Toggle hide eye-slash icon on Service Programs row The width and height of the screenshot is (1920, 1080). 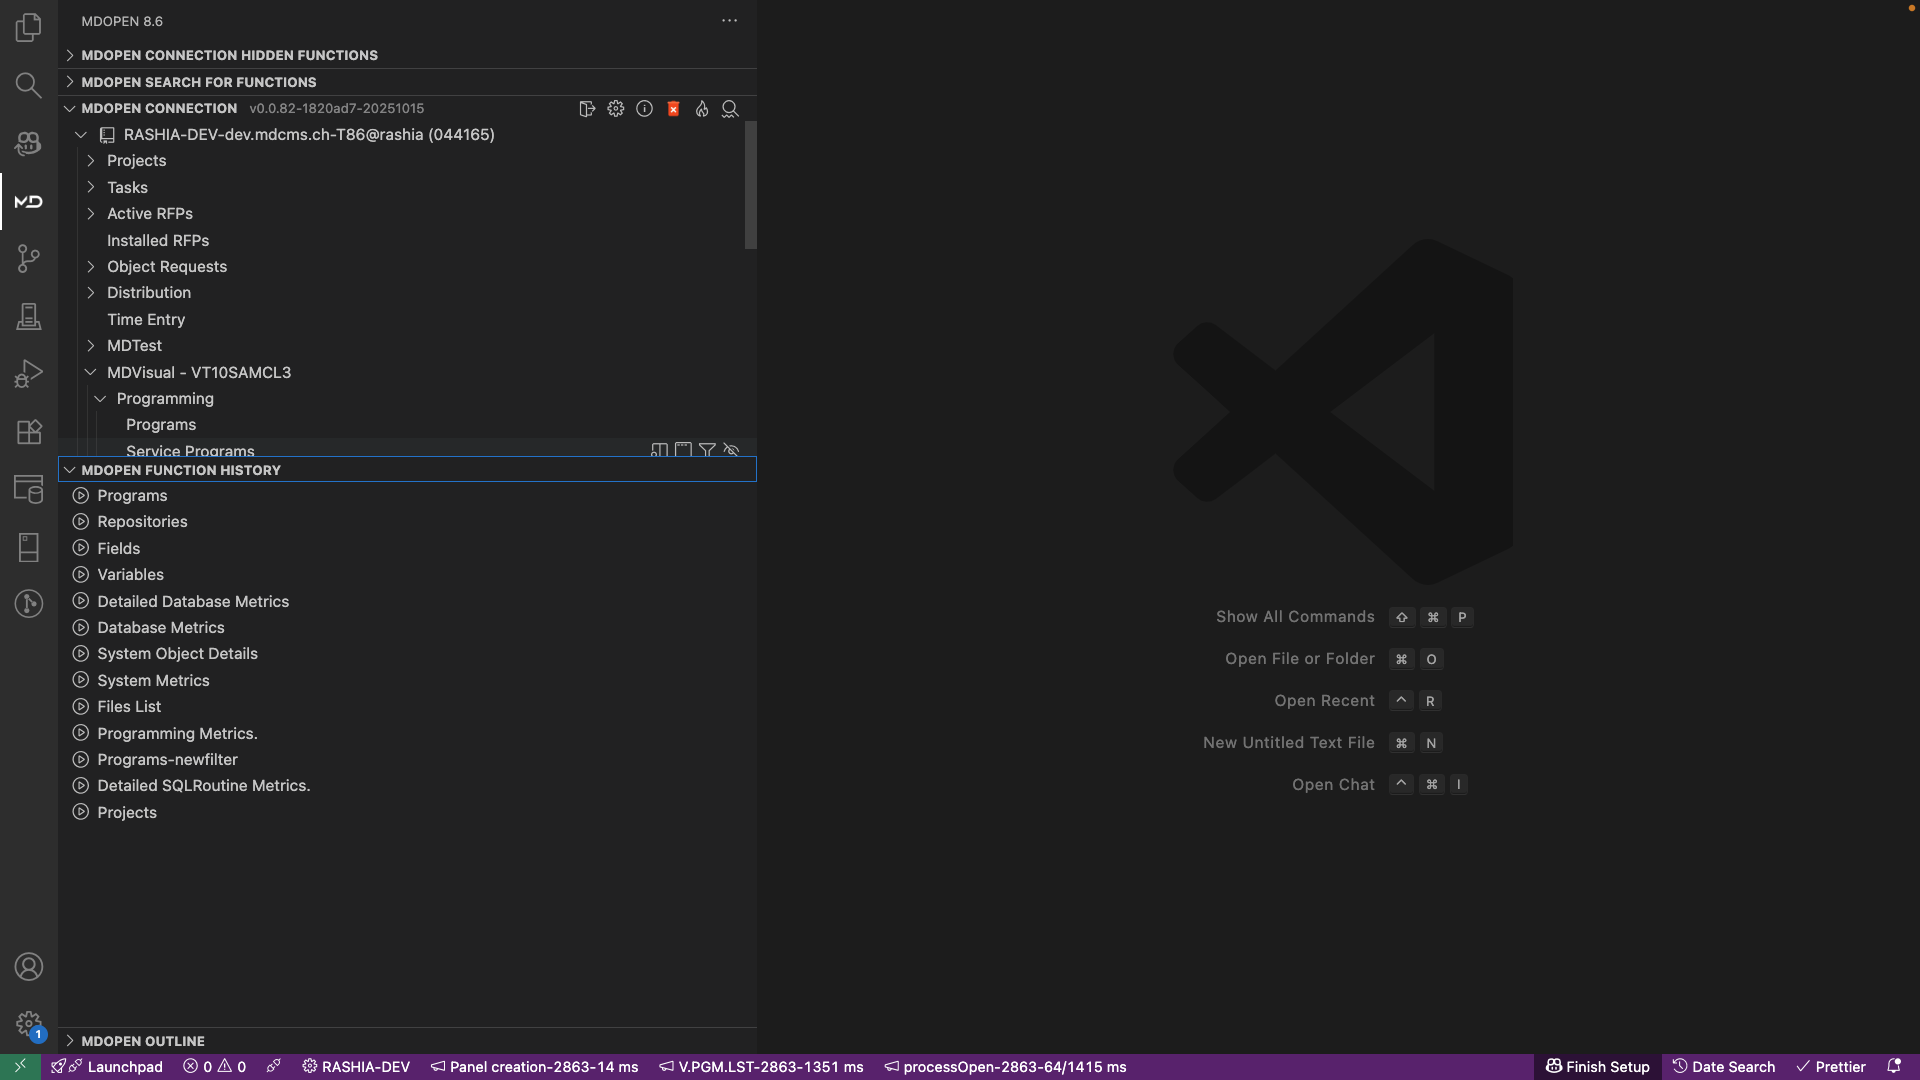click(731, 450)
